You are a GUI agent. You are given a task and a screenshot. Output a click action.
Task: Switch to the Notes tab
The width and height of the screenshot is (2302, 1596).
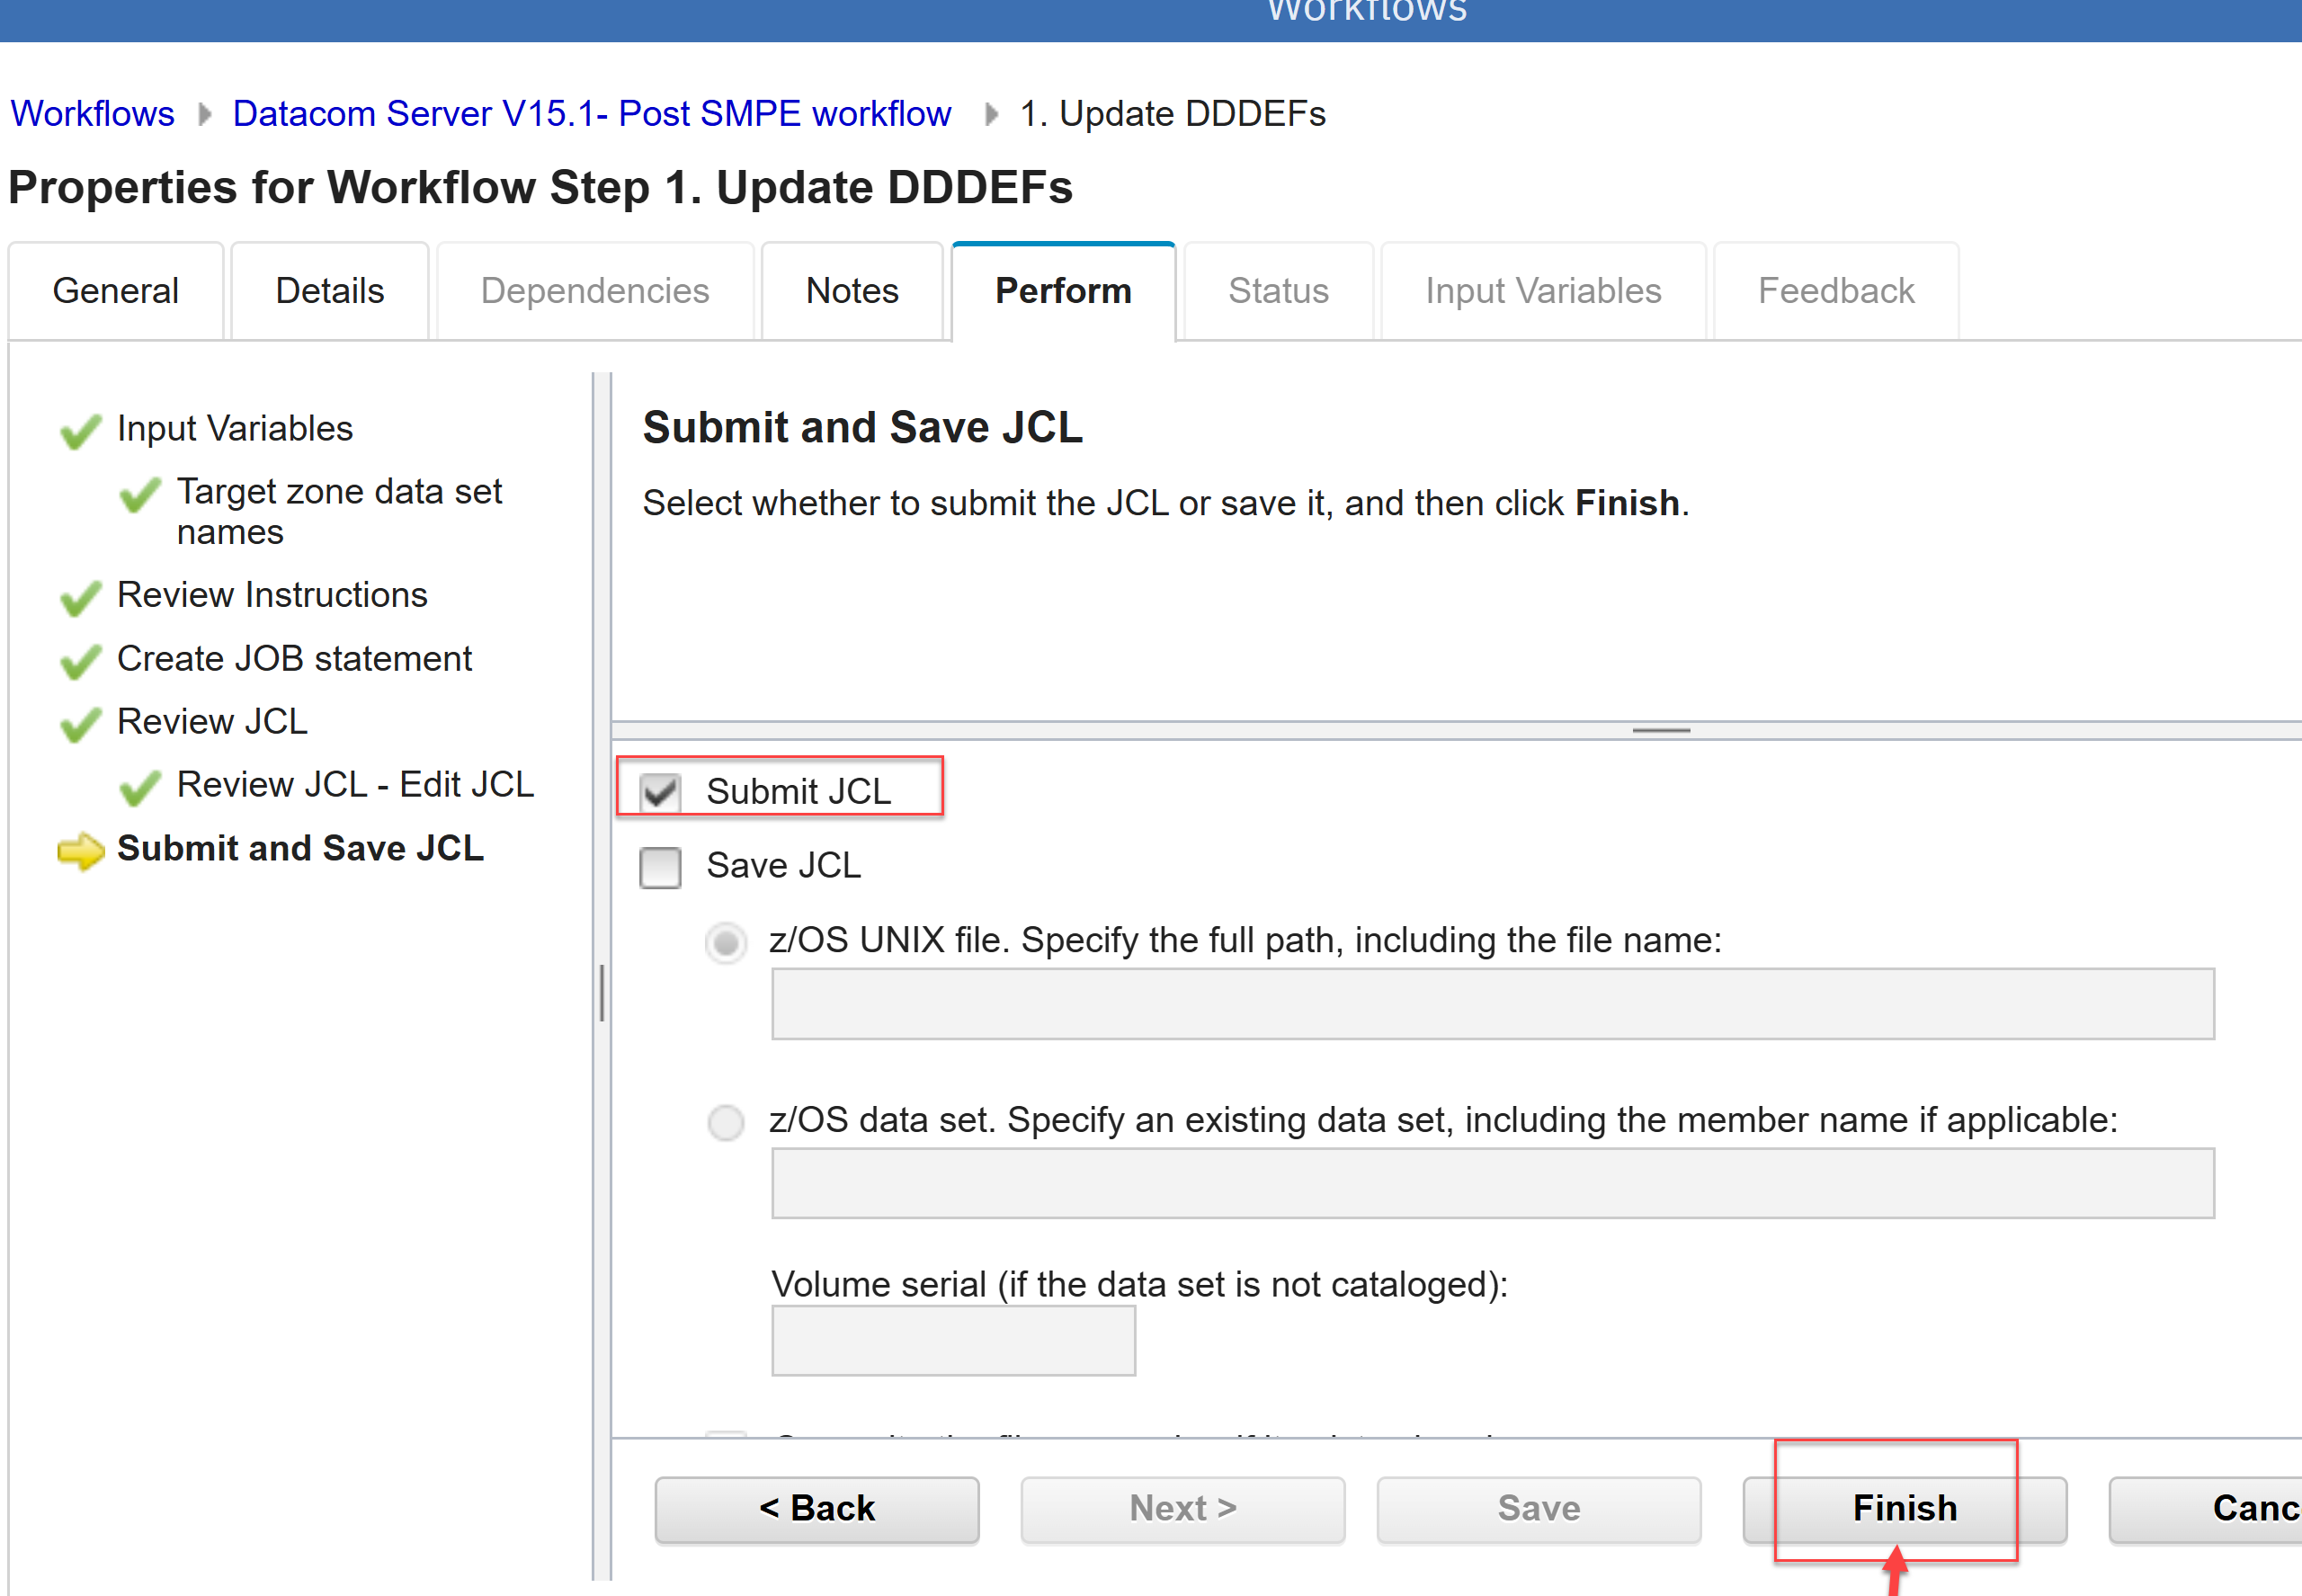(852, 291)
